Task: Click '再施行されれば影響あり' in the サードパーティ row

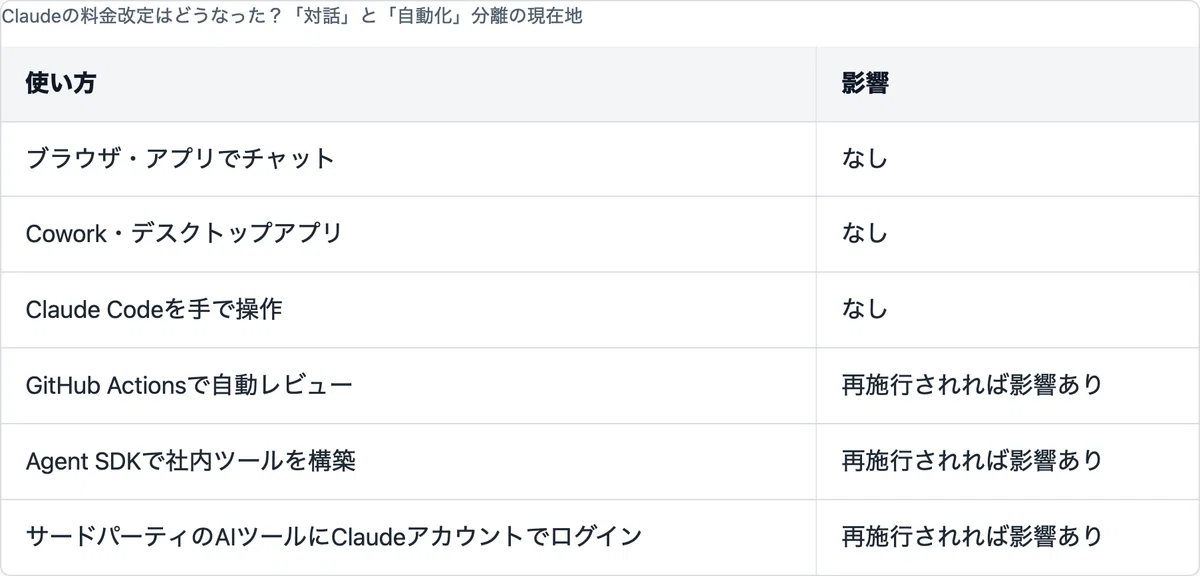Action: click(x=972, y=537)
